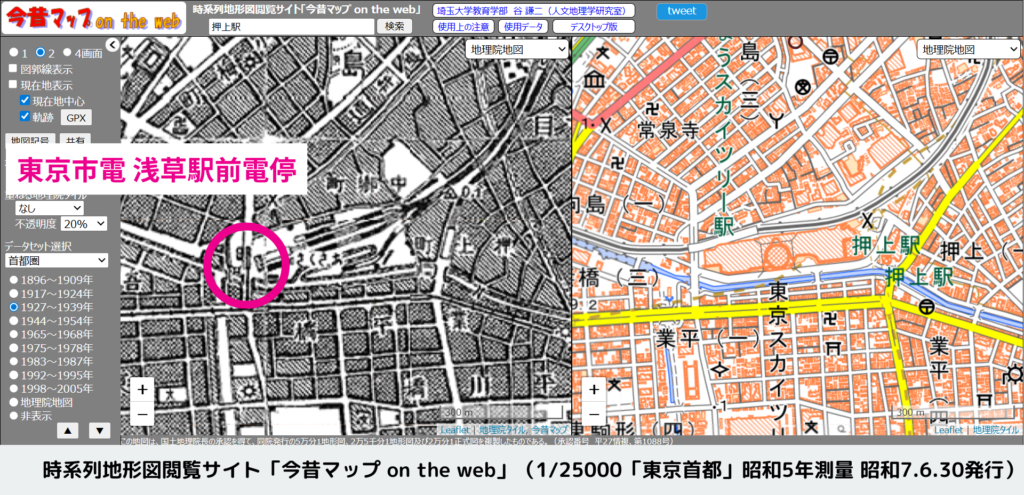Open the 使用上の注意 menu item
1024x495 pixels.
tap(463, 27)
